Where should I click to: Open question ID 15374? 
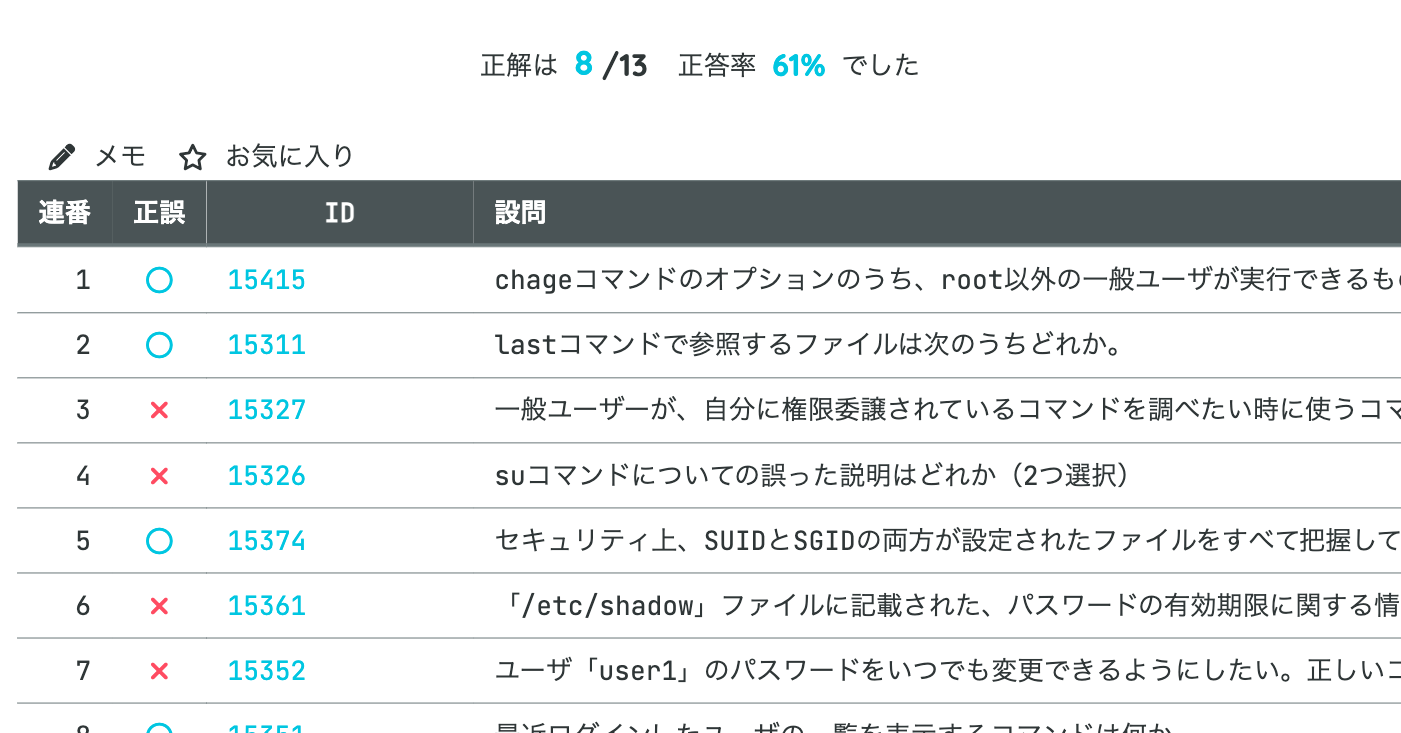click(x=266, y=541)
